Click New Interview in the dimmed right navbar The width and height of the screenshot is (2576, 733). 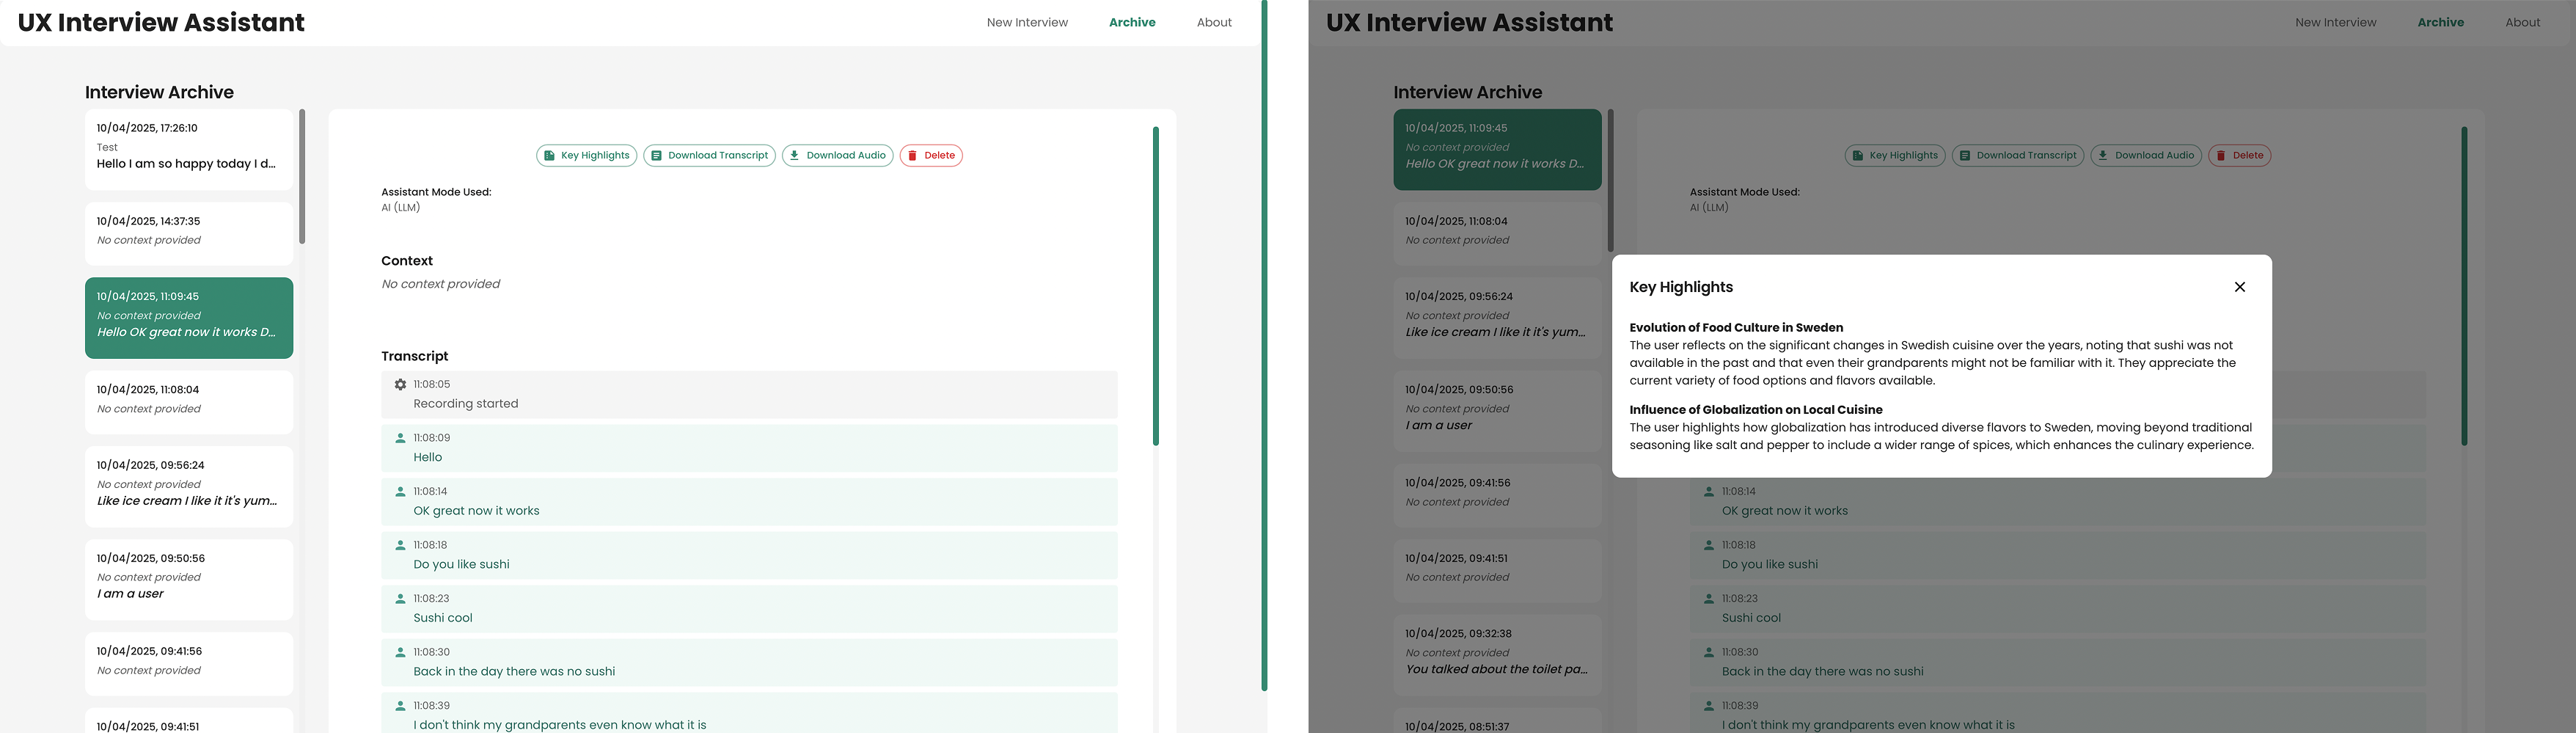2336,22
